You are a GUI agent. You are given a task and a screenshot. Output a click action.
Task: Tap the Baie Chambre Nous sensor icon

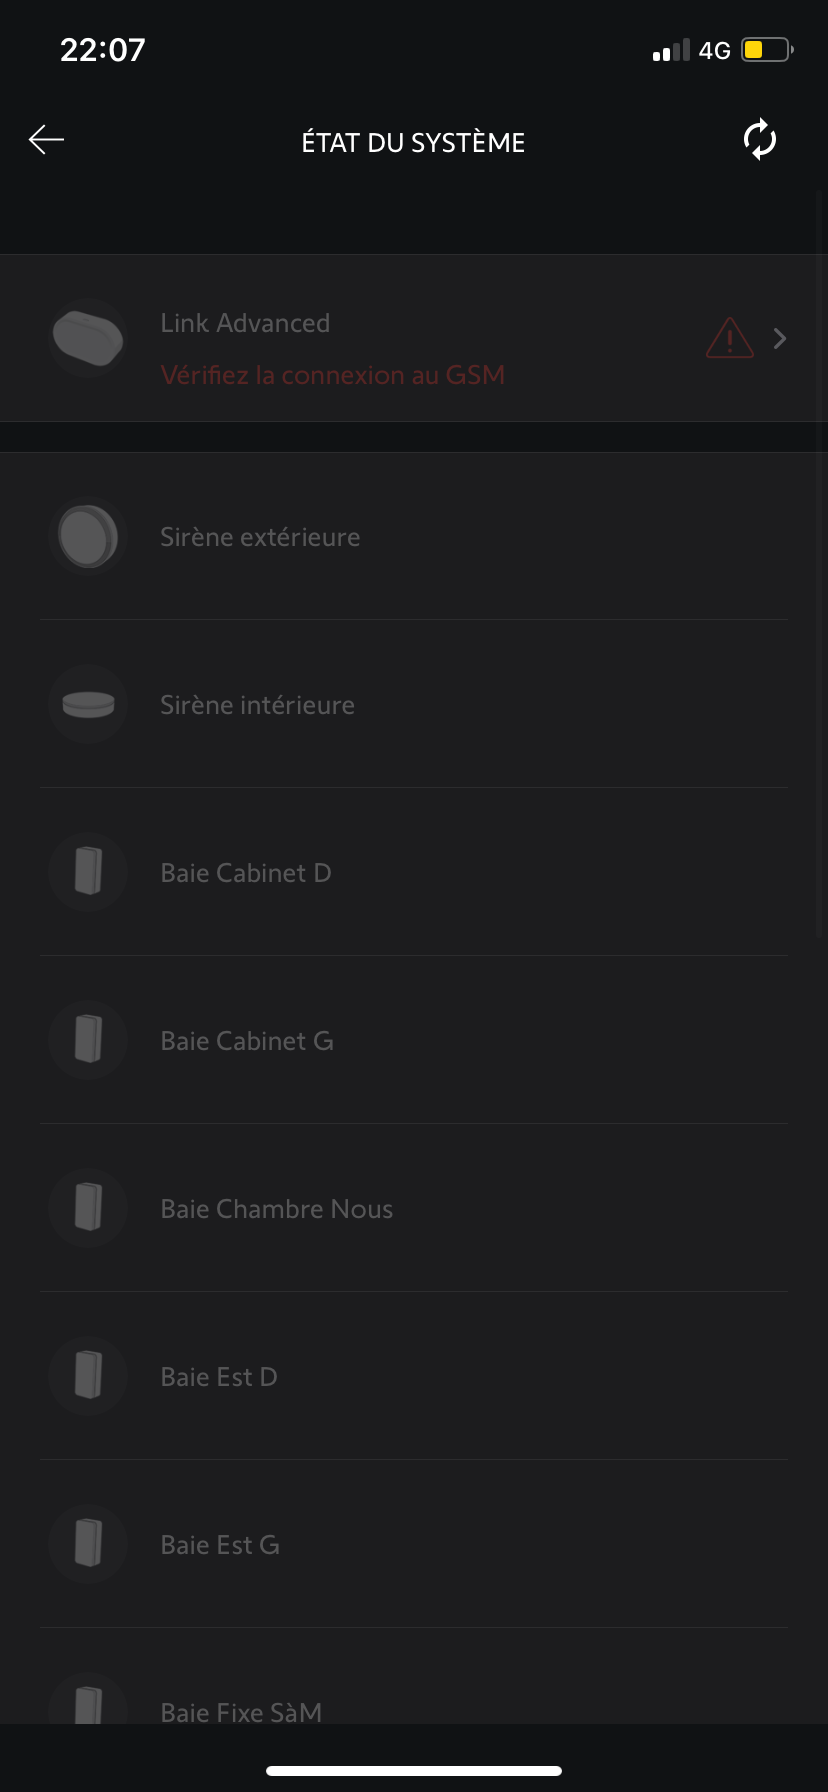88,1208
